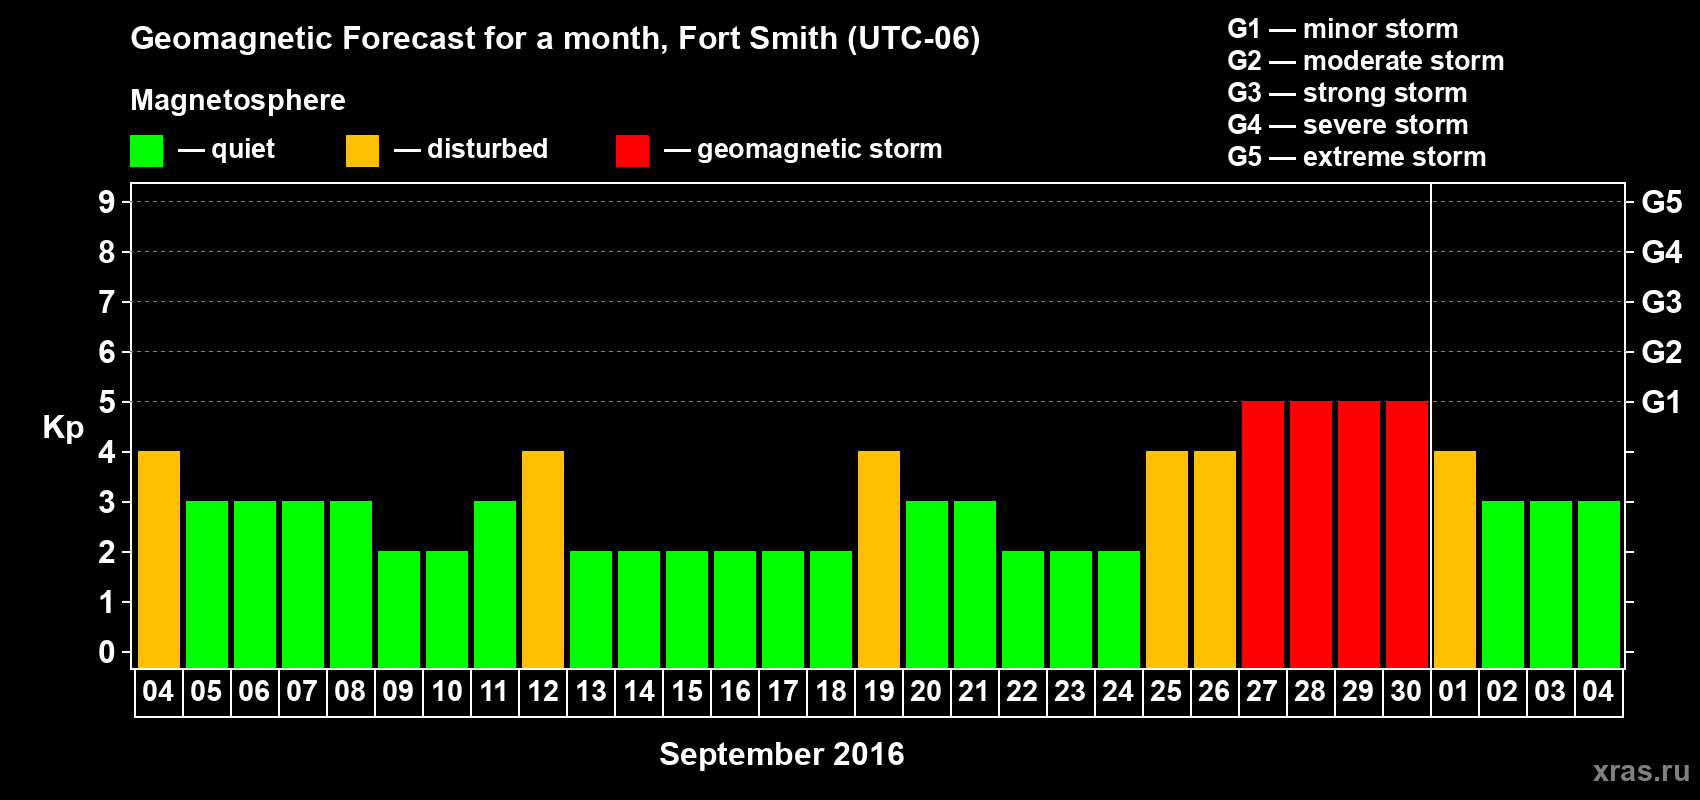Click the date label '24' on the axis
Image resolution: width=1700 pixels, height=800 pixels.
1118,692
